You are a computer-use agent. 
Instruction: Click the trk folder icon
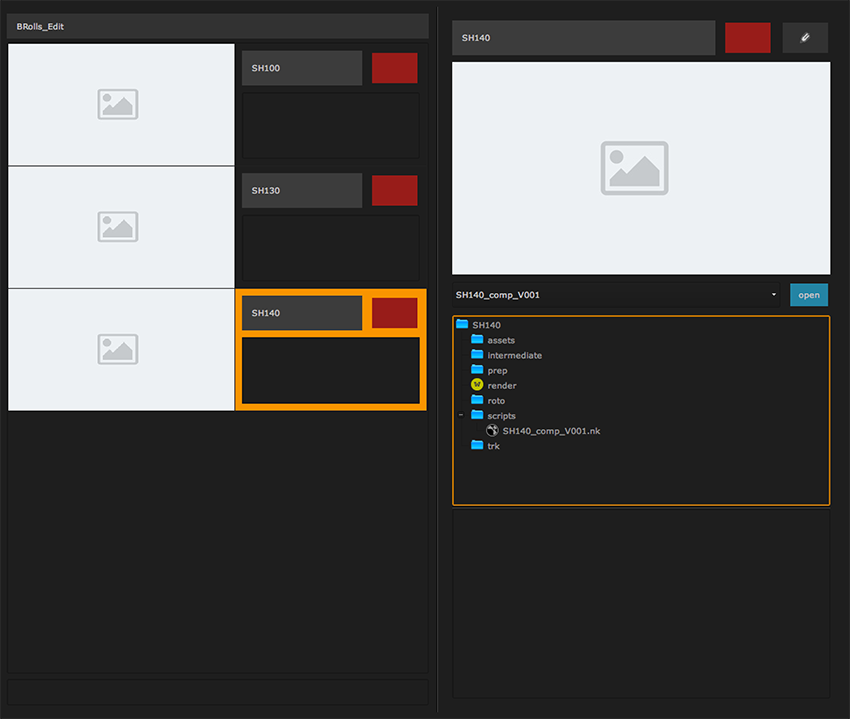tap(477, 446)
